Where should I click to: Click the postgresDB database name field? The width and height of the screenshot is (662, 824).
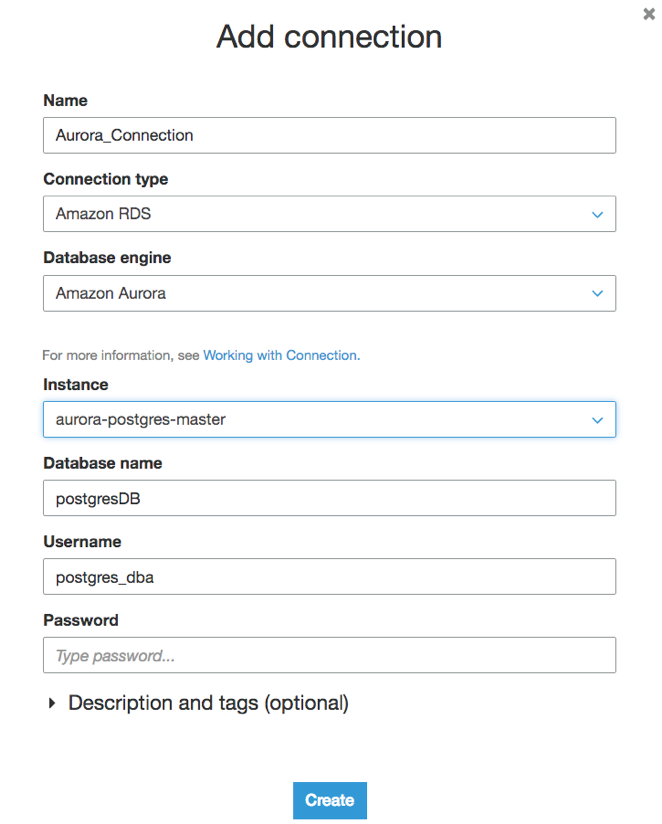pos(328,498)
